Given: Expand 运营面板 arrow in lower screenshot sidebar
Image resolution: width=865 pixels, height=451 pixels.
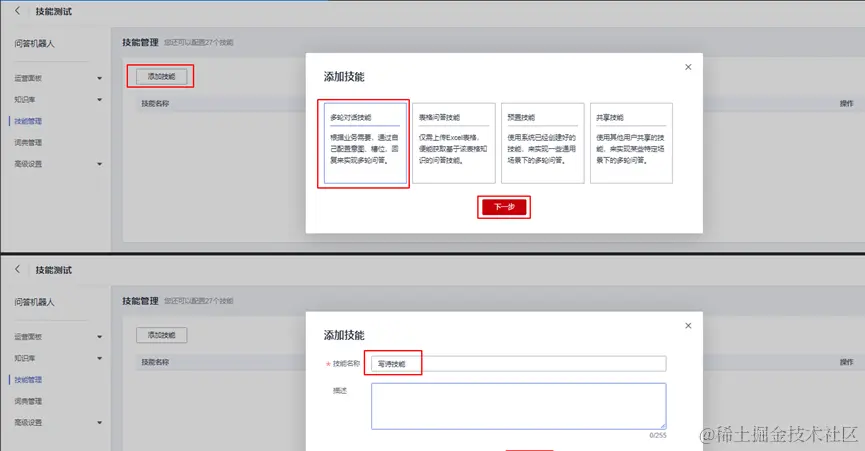Looking at the screenshot, I should 100,337.
